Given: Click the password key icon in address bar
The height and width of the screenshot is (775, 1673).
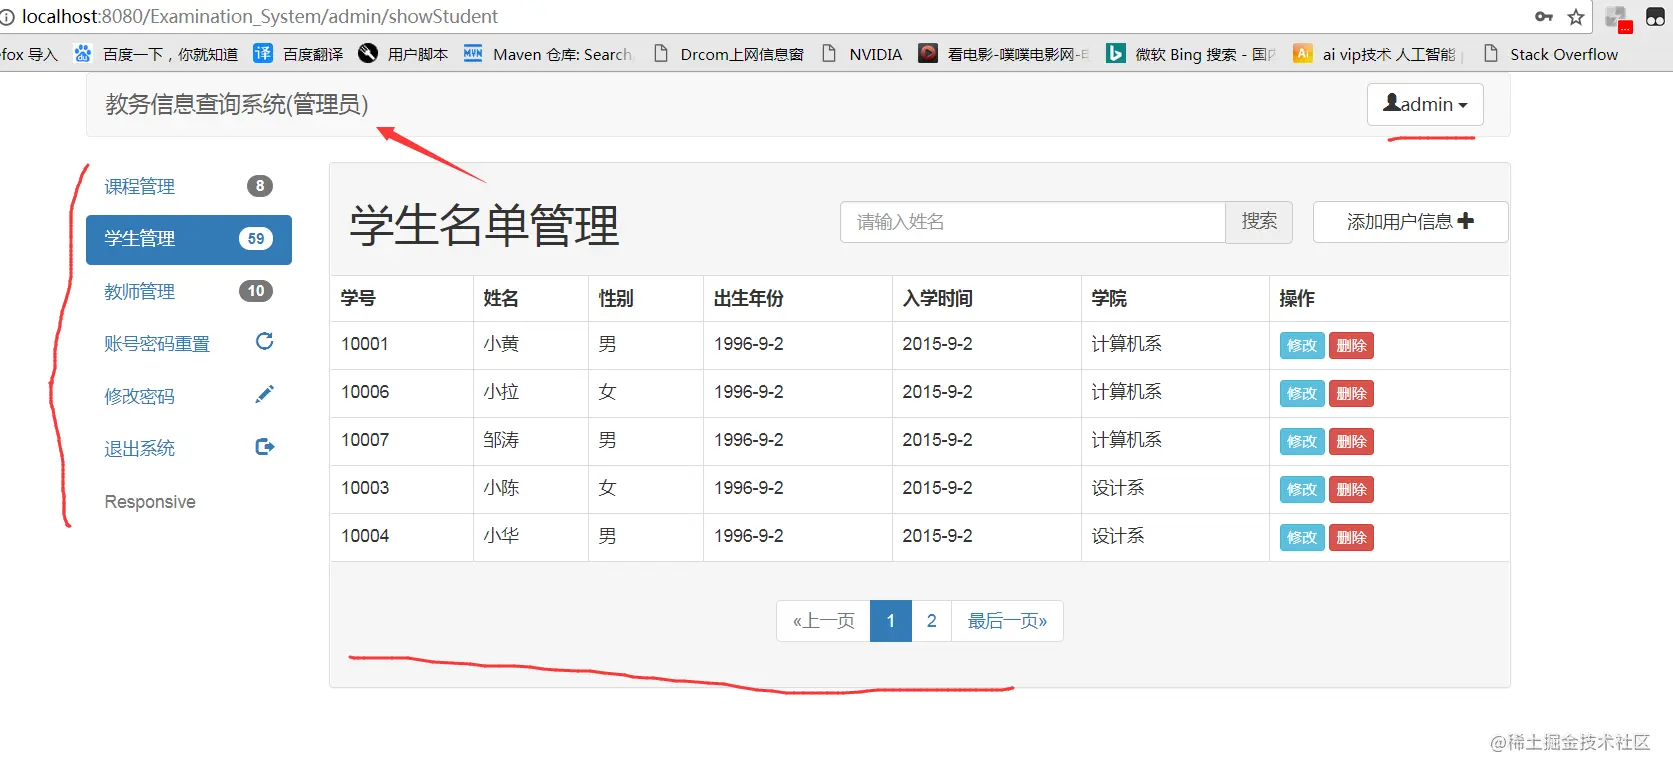Looking at the screenshot, I should (1544, 17).
